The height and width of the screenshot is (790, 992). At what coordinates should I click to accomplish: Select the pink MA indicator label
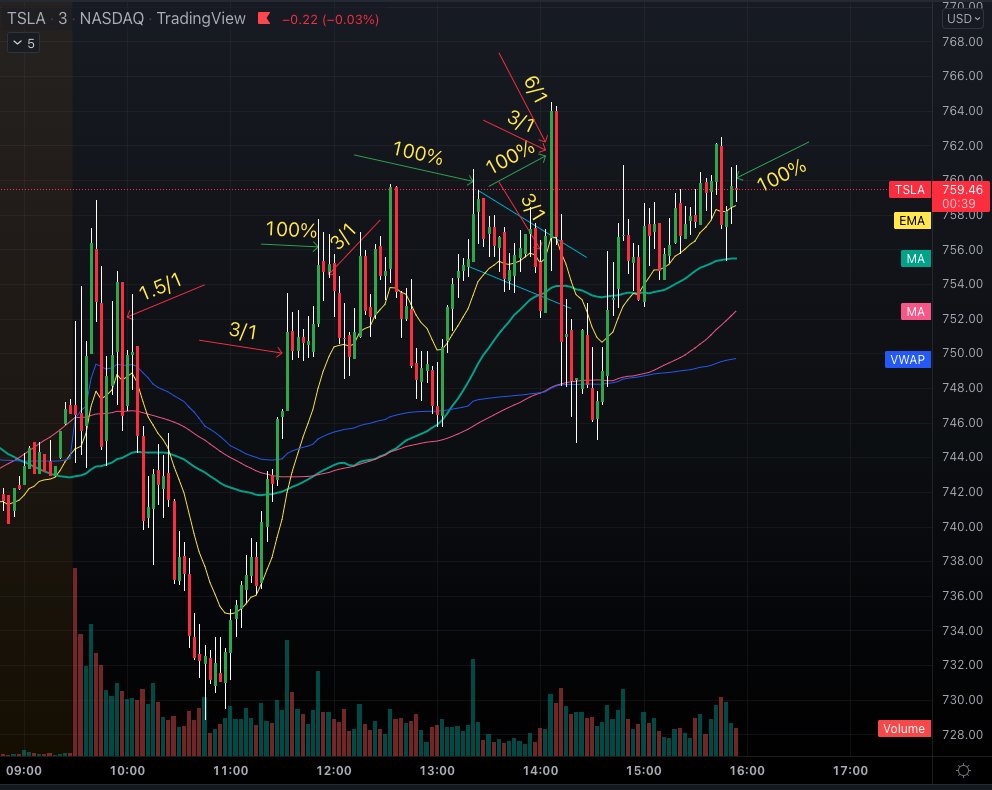coord(915,312)
